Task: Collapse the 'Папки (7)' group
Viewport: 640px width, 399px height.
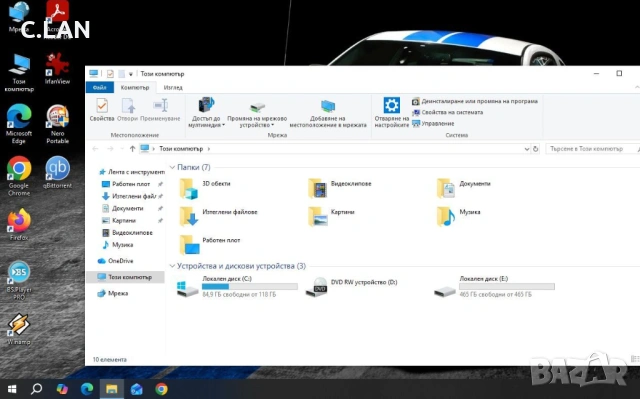Action: 172,167
